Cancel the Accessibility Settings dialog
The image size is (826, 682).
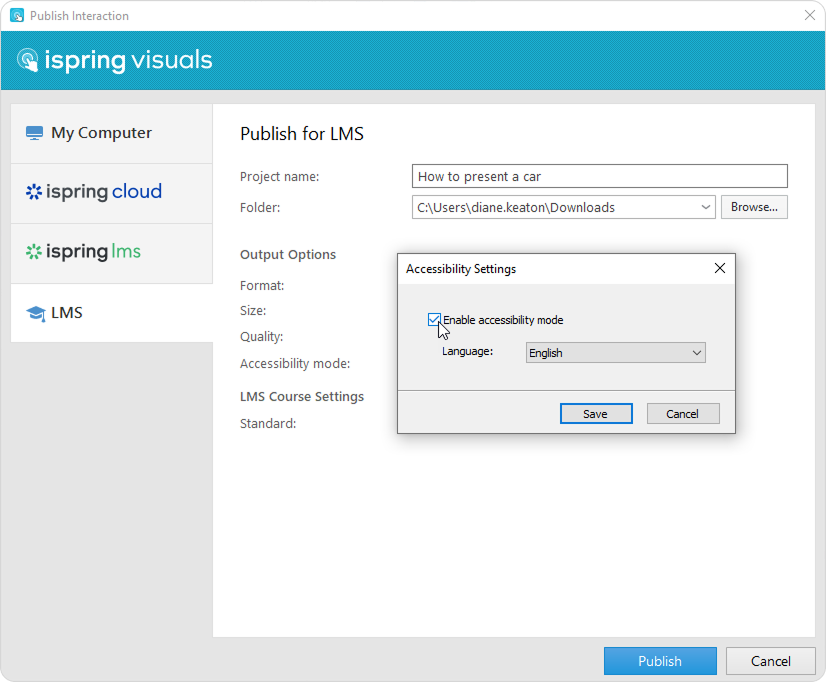click(x=682, y=414)
